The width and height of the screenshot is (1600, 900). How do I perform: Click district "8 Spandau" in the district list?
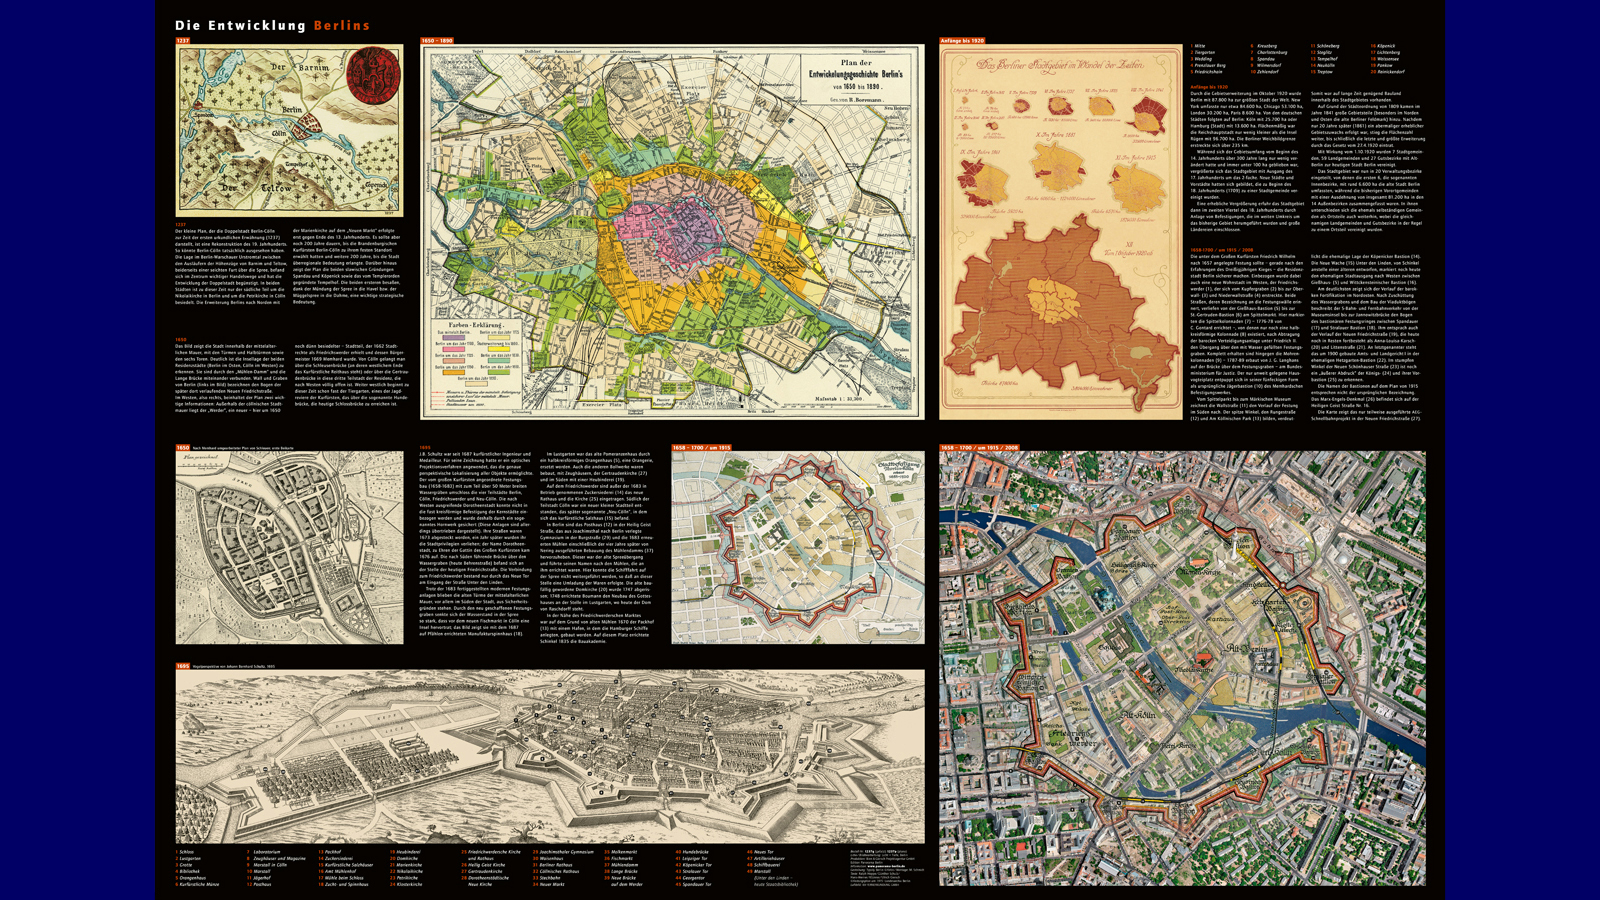tap(1263, 59)
